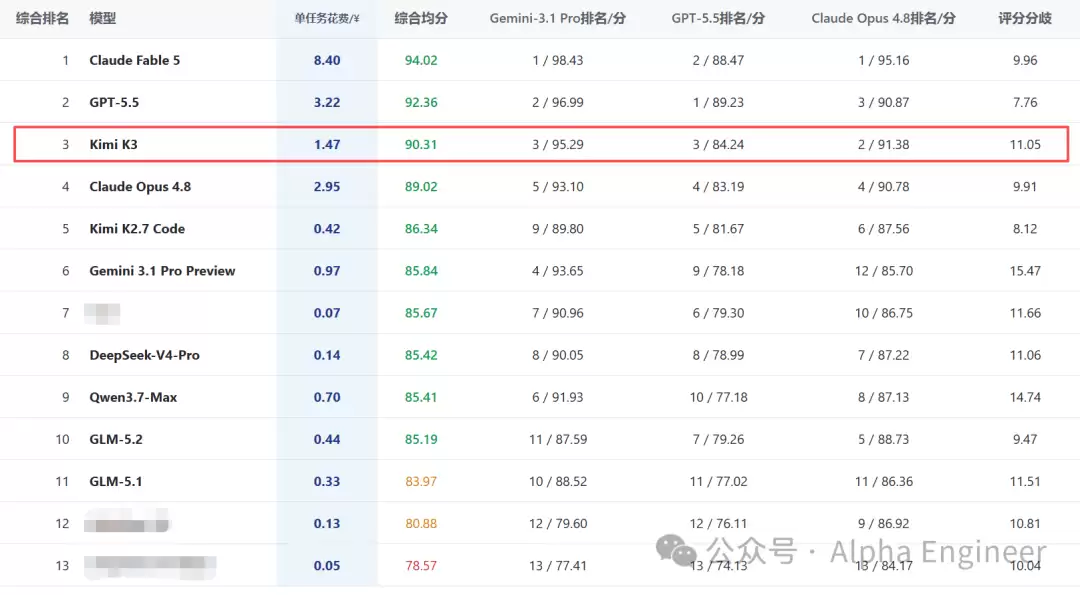Image resolution: width=1080 pixels, height=595 pixels.
Task: Select GPT-5.5 in the model column
Action: click(114, 103)
